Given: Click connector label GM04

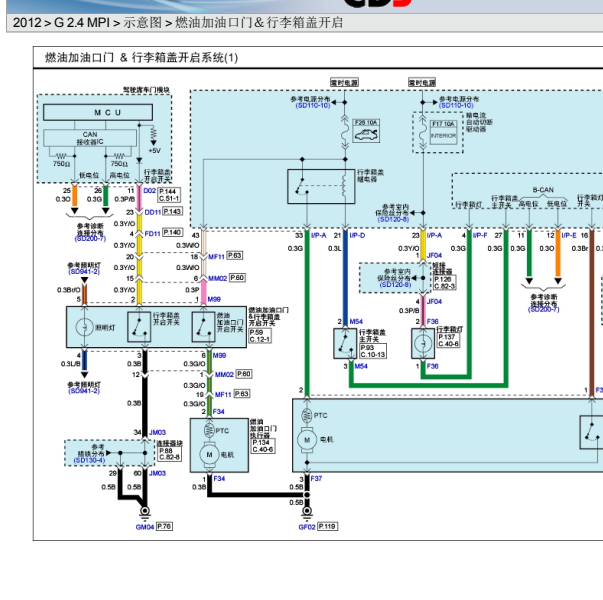Looking at the screenshot, I should [145, 527].
